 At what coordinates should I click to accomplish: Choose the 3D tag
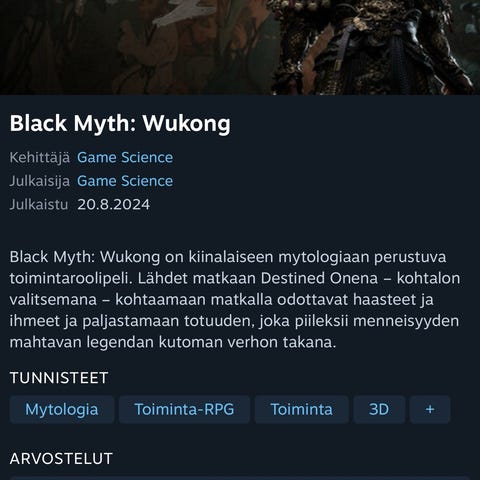click(379, 409)
